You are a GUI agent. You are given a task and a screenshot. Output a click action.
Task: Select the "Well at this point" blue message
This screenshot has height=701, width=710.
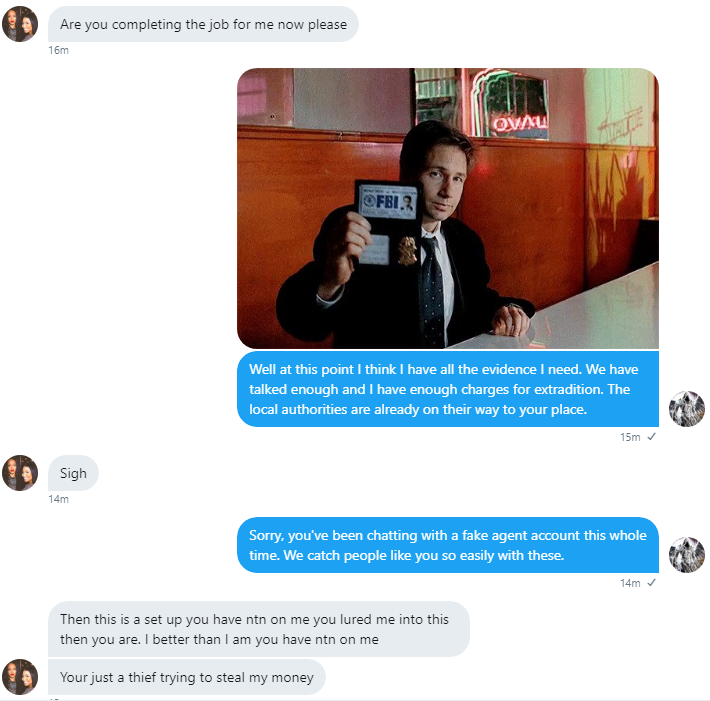pyautogui.click(x=448, y=389)
